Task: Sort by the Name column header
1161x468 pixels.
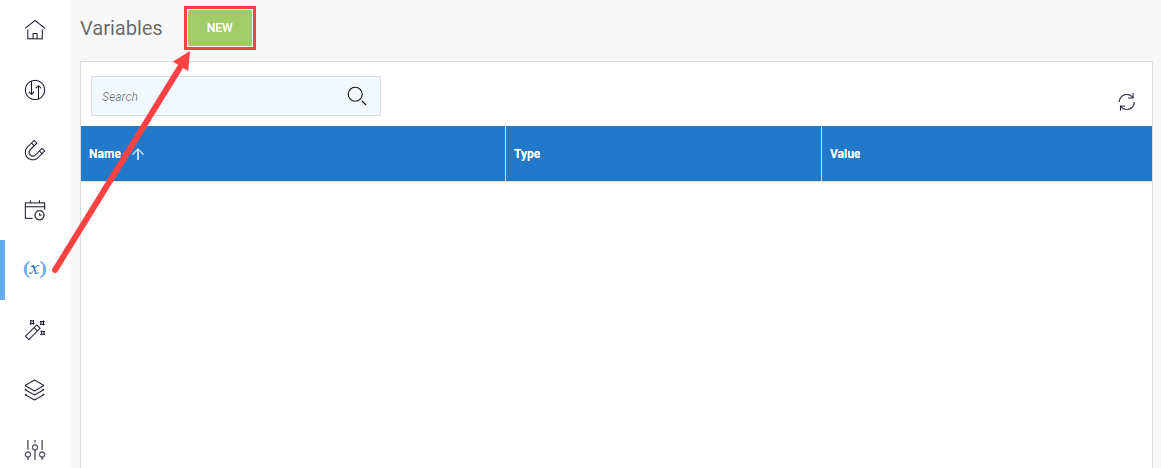Action: click(104, 154)
